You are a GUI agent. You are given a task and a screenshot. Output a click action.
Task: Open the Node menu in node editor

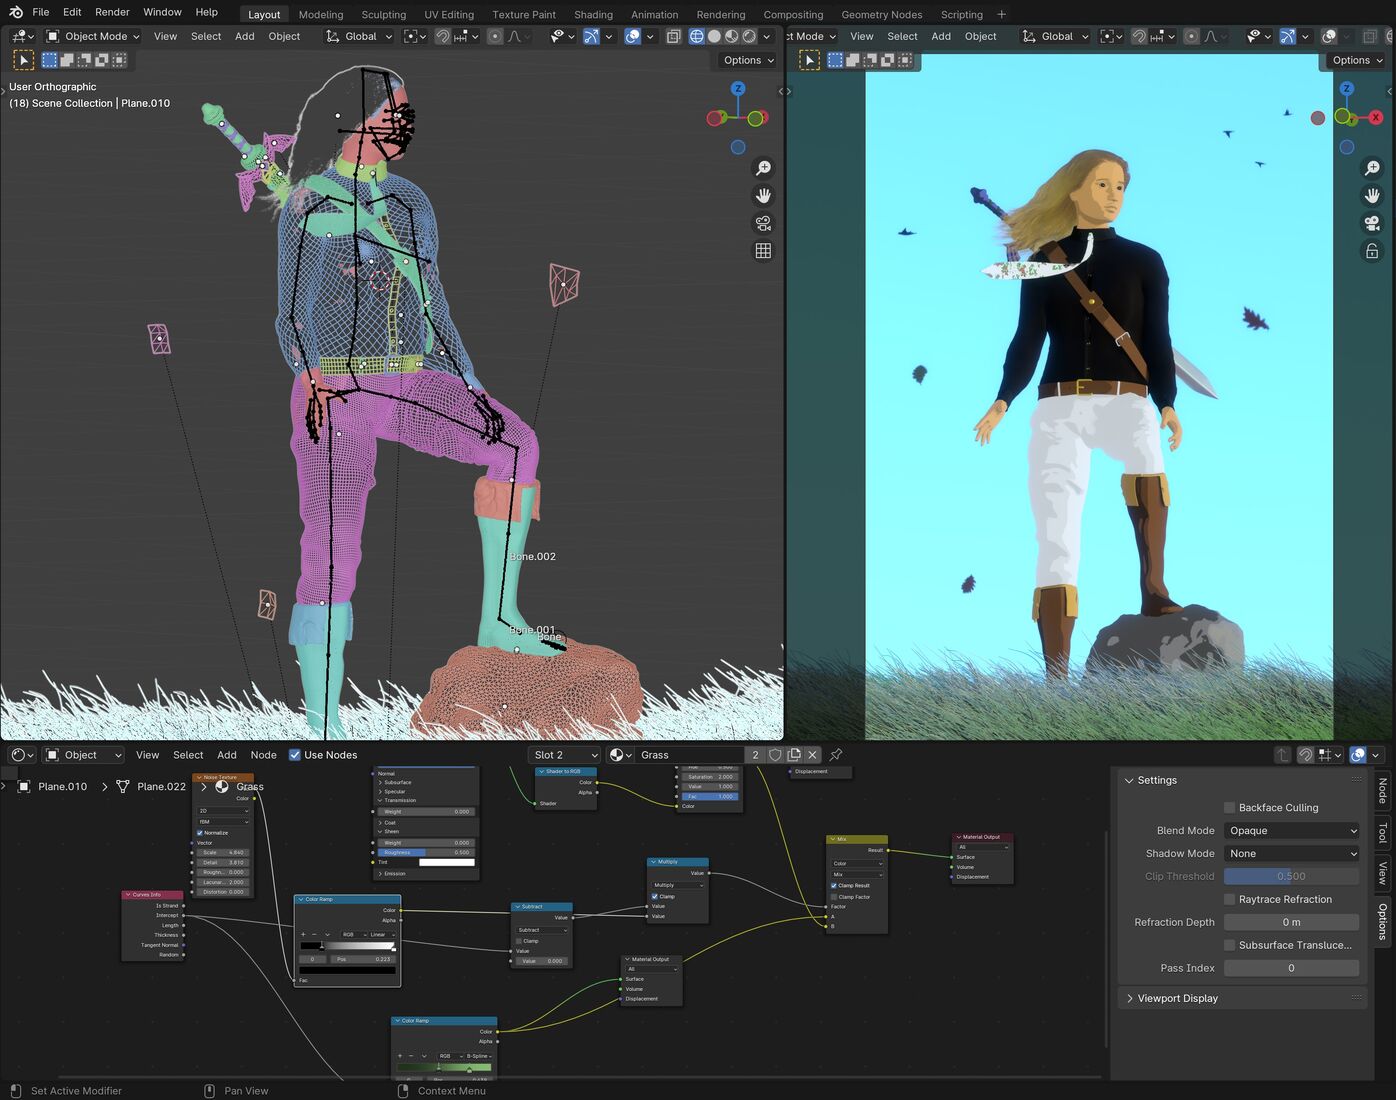pos(263,755)
